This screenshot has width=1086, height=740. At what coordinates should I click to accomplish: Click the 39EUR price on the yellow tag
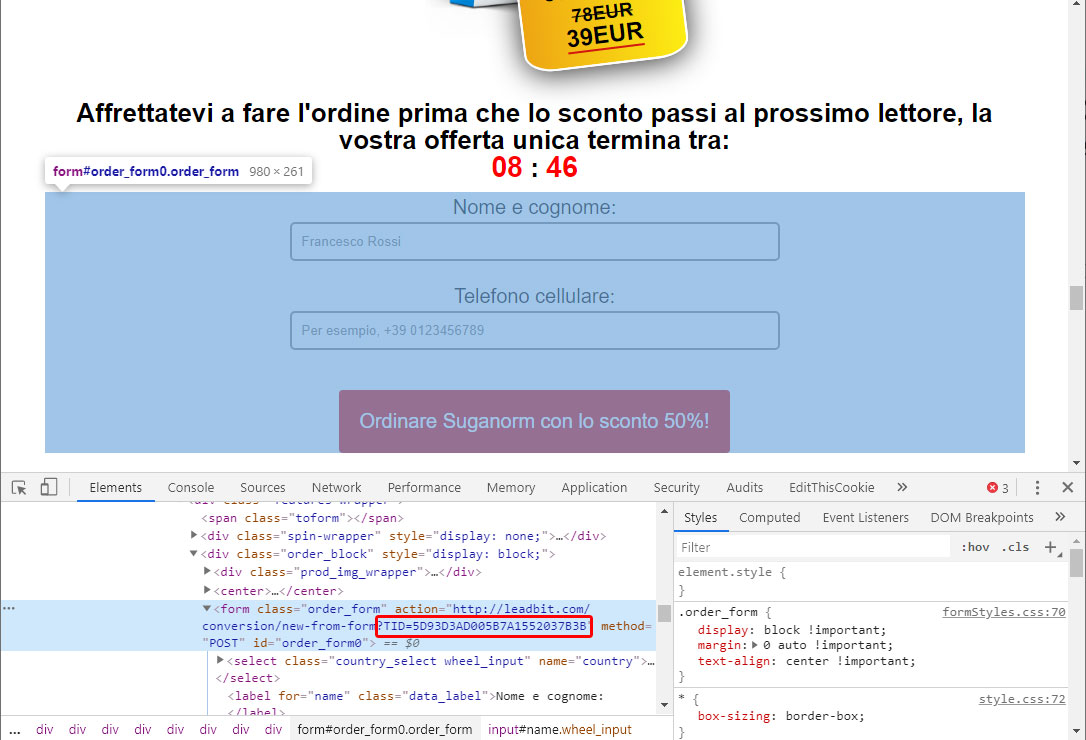[605, 35]
